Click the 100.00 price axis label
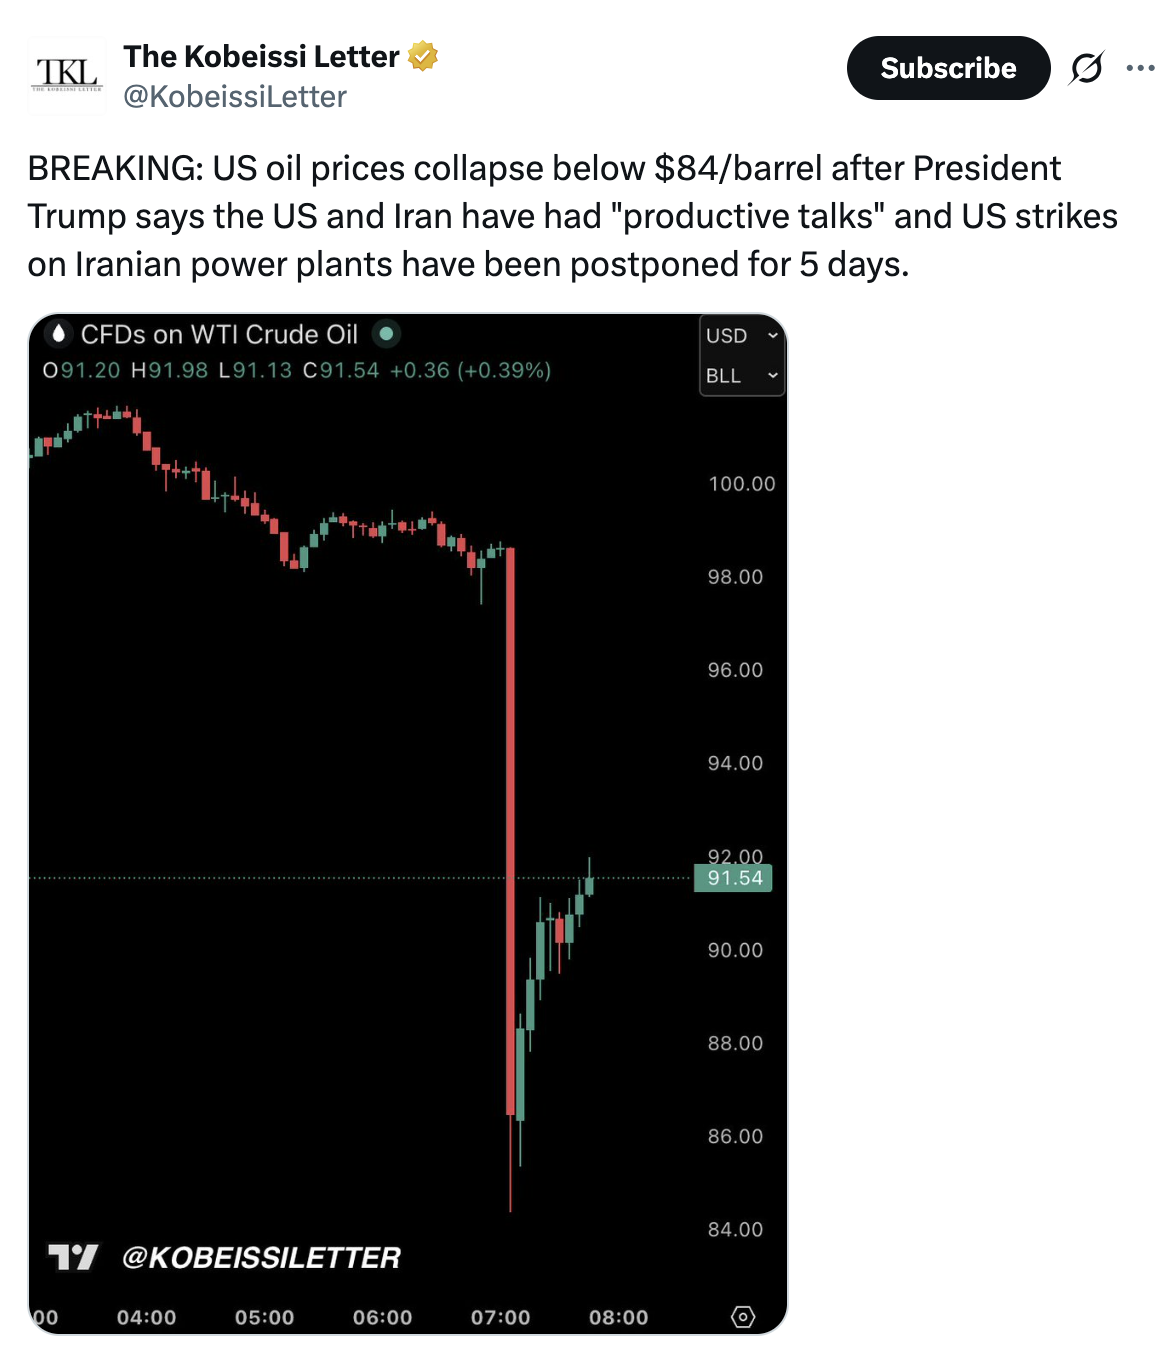Screen dimensions: 1176x1360 pyautogui.click(x=741, y=484)
